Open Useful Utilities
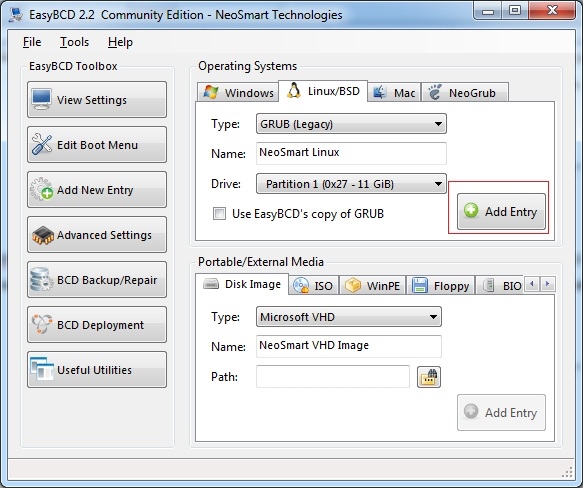Viewport: 583px width, 488px height. pyautogui.click(x=97, y=370)
